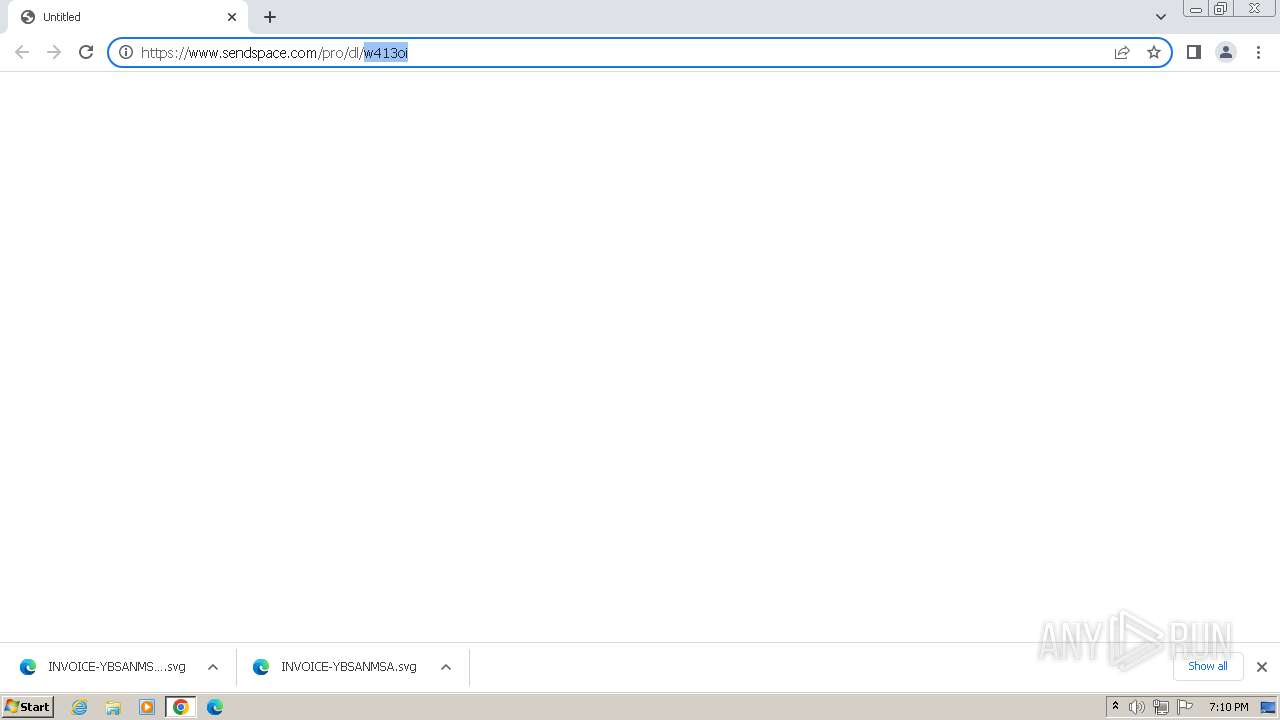The image size is (1280, 720).
Task: Open File Explorer from taskbar
Action: pyautogui.click(x=113, y=707)
